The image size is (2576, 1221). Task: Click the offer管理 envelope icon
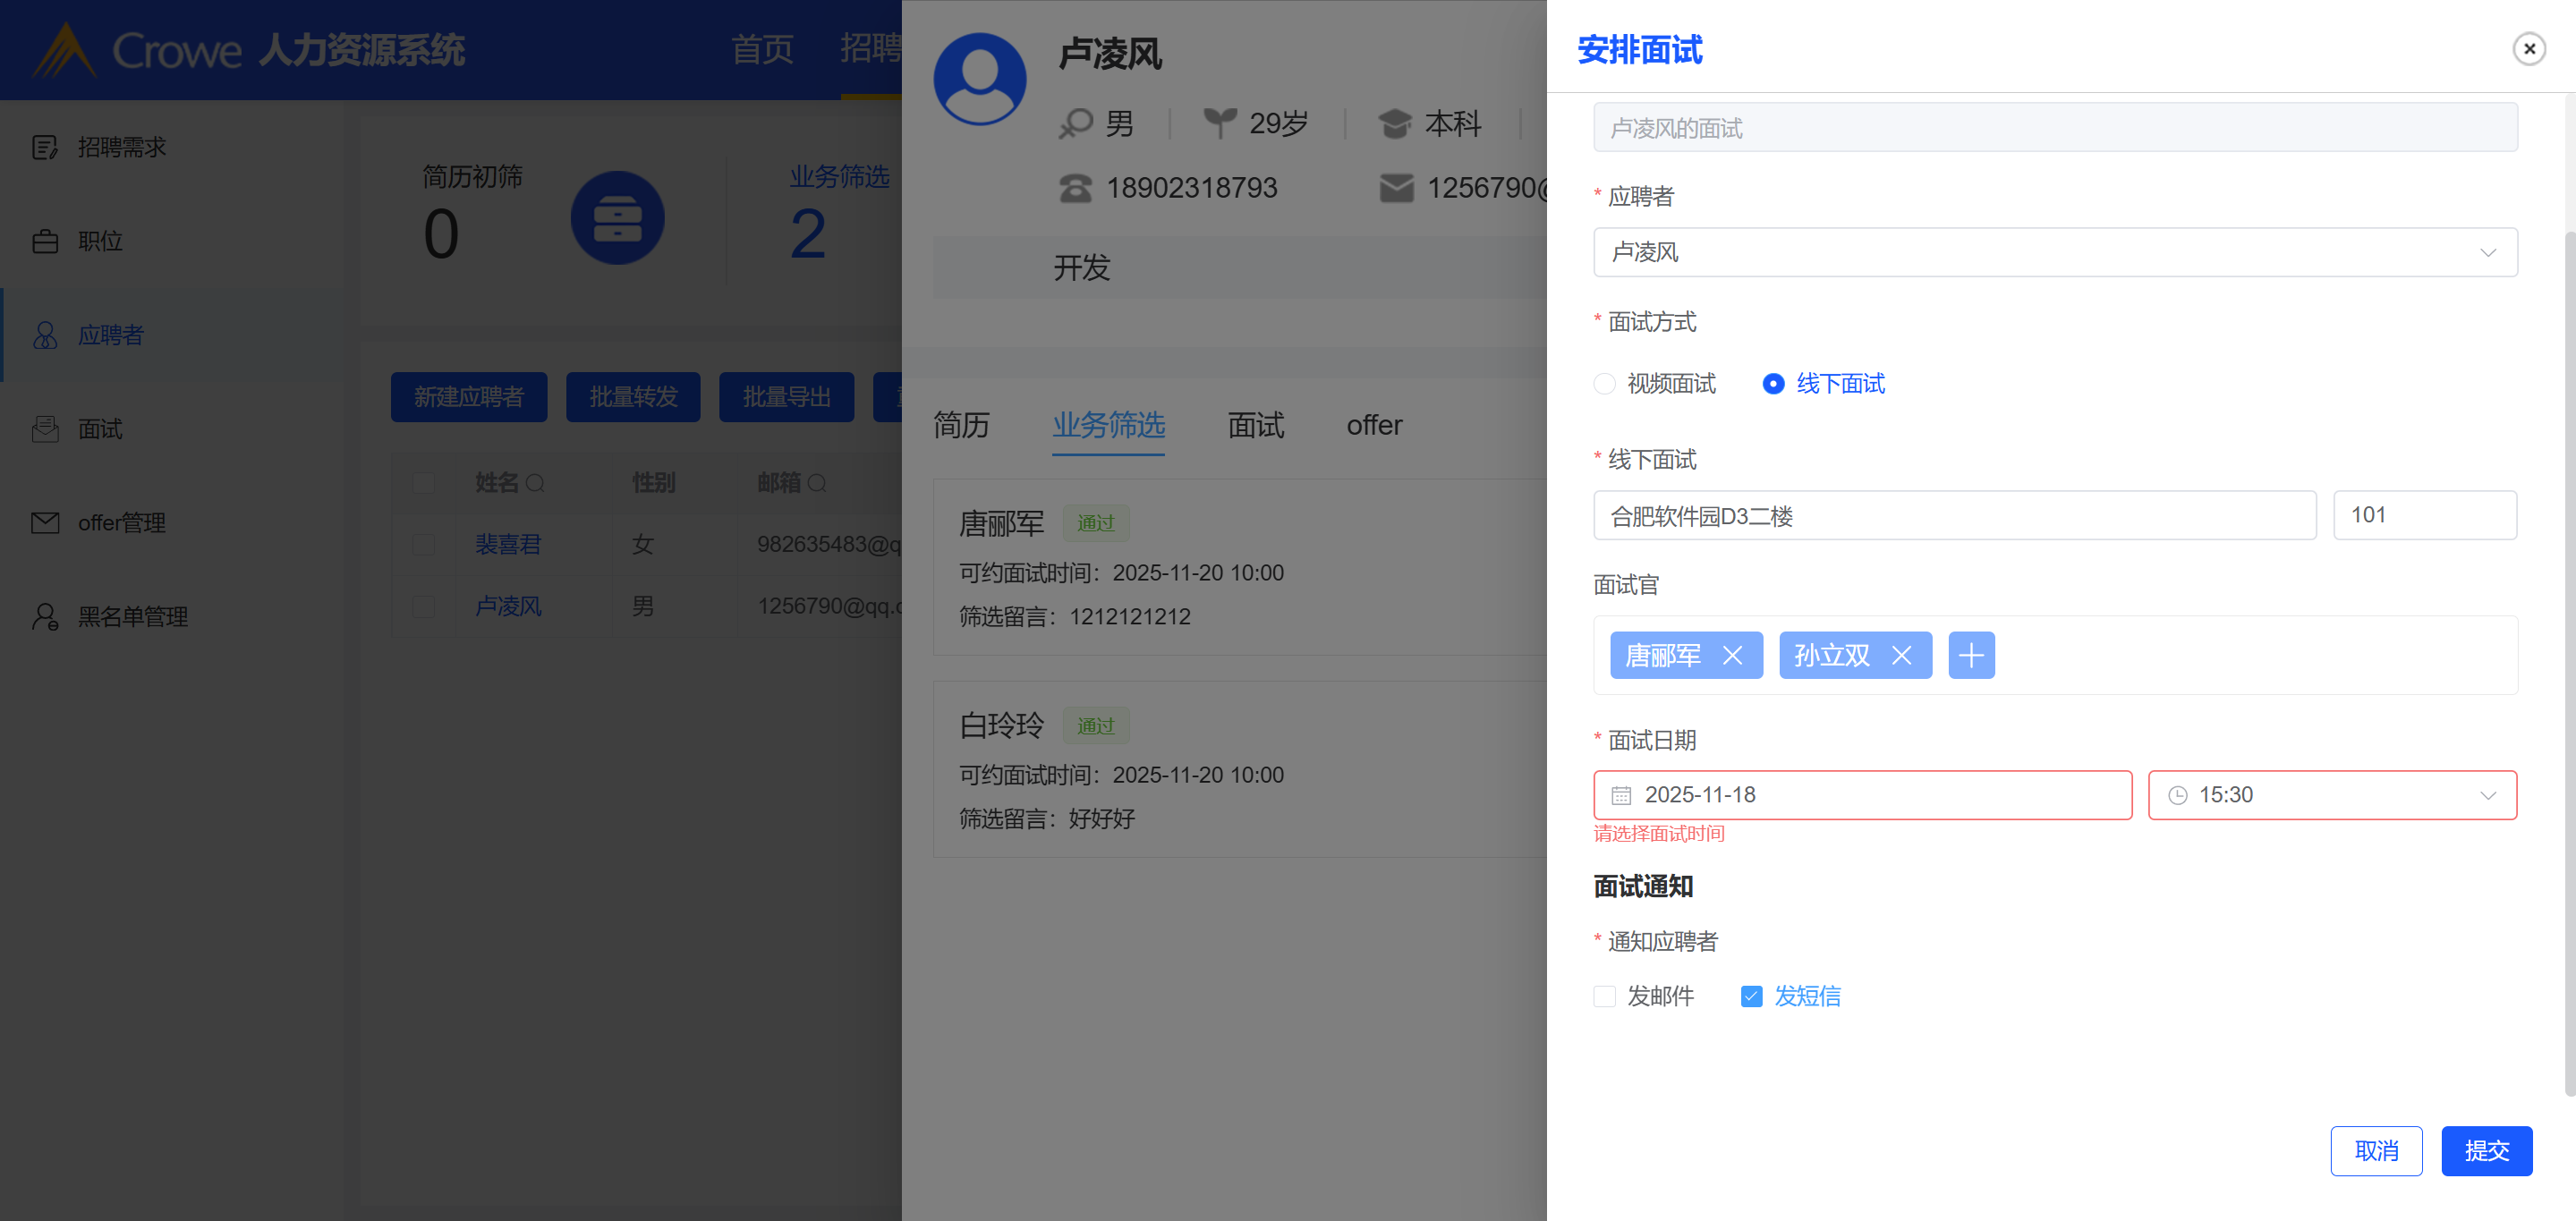45,523
